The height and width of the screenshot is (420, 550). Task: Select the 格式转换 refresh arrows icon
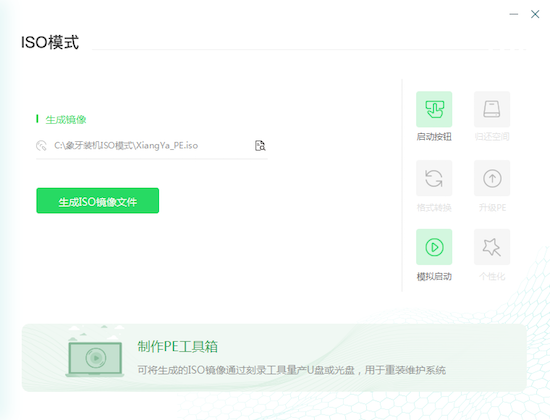(x=434, y=178)
